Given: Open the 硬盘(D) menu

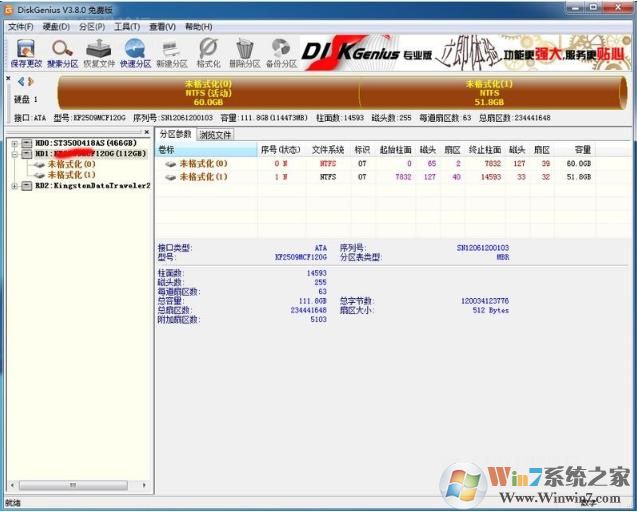Looking at the screenshot, I should point(54,26).
